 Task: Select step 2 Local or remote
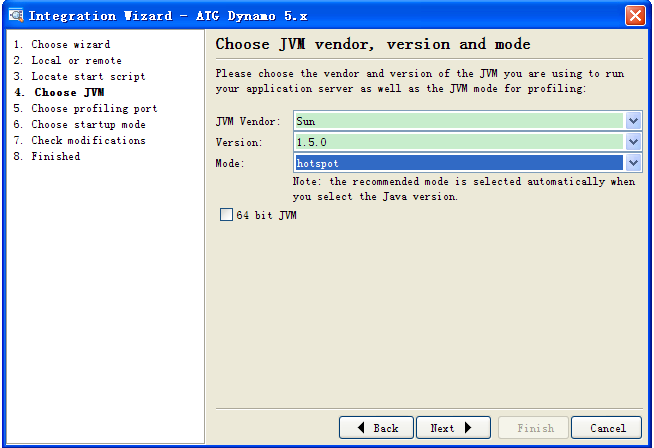coord(68,60)
